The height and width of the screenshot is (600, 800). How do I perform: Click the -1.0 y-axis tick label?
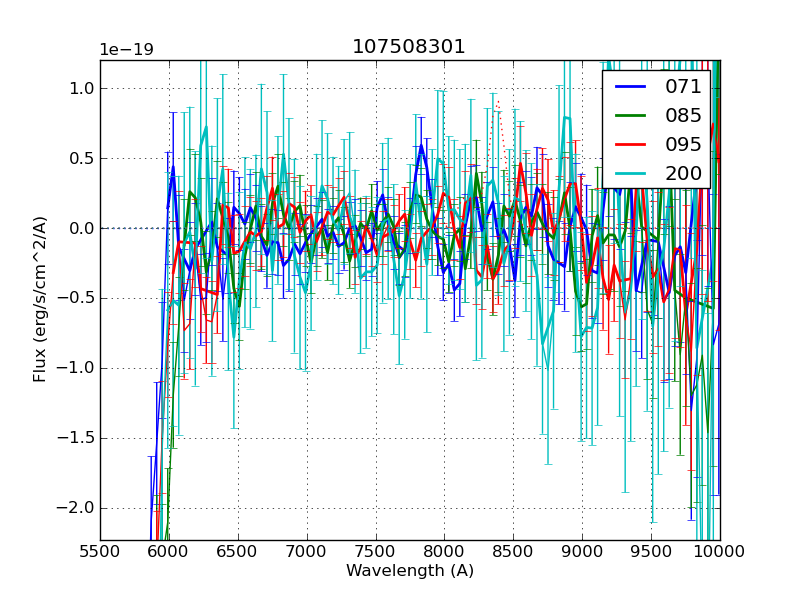point(77,368)
